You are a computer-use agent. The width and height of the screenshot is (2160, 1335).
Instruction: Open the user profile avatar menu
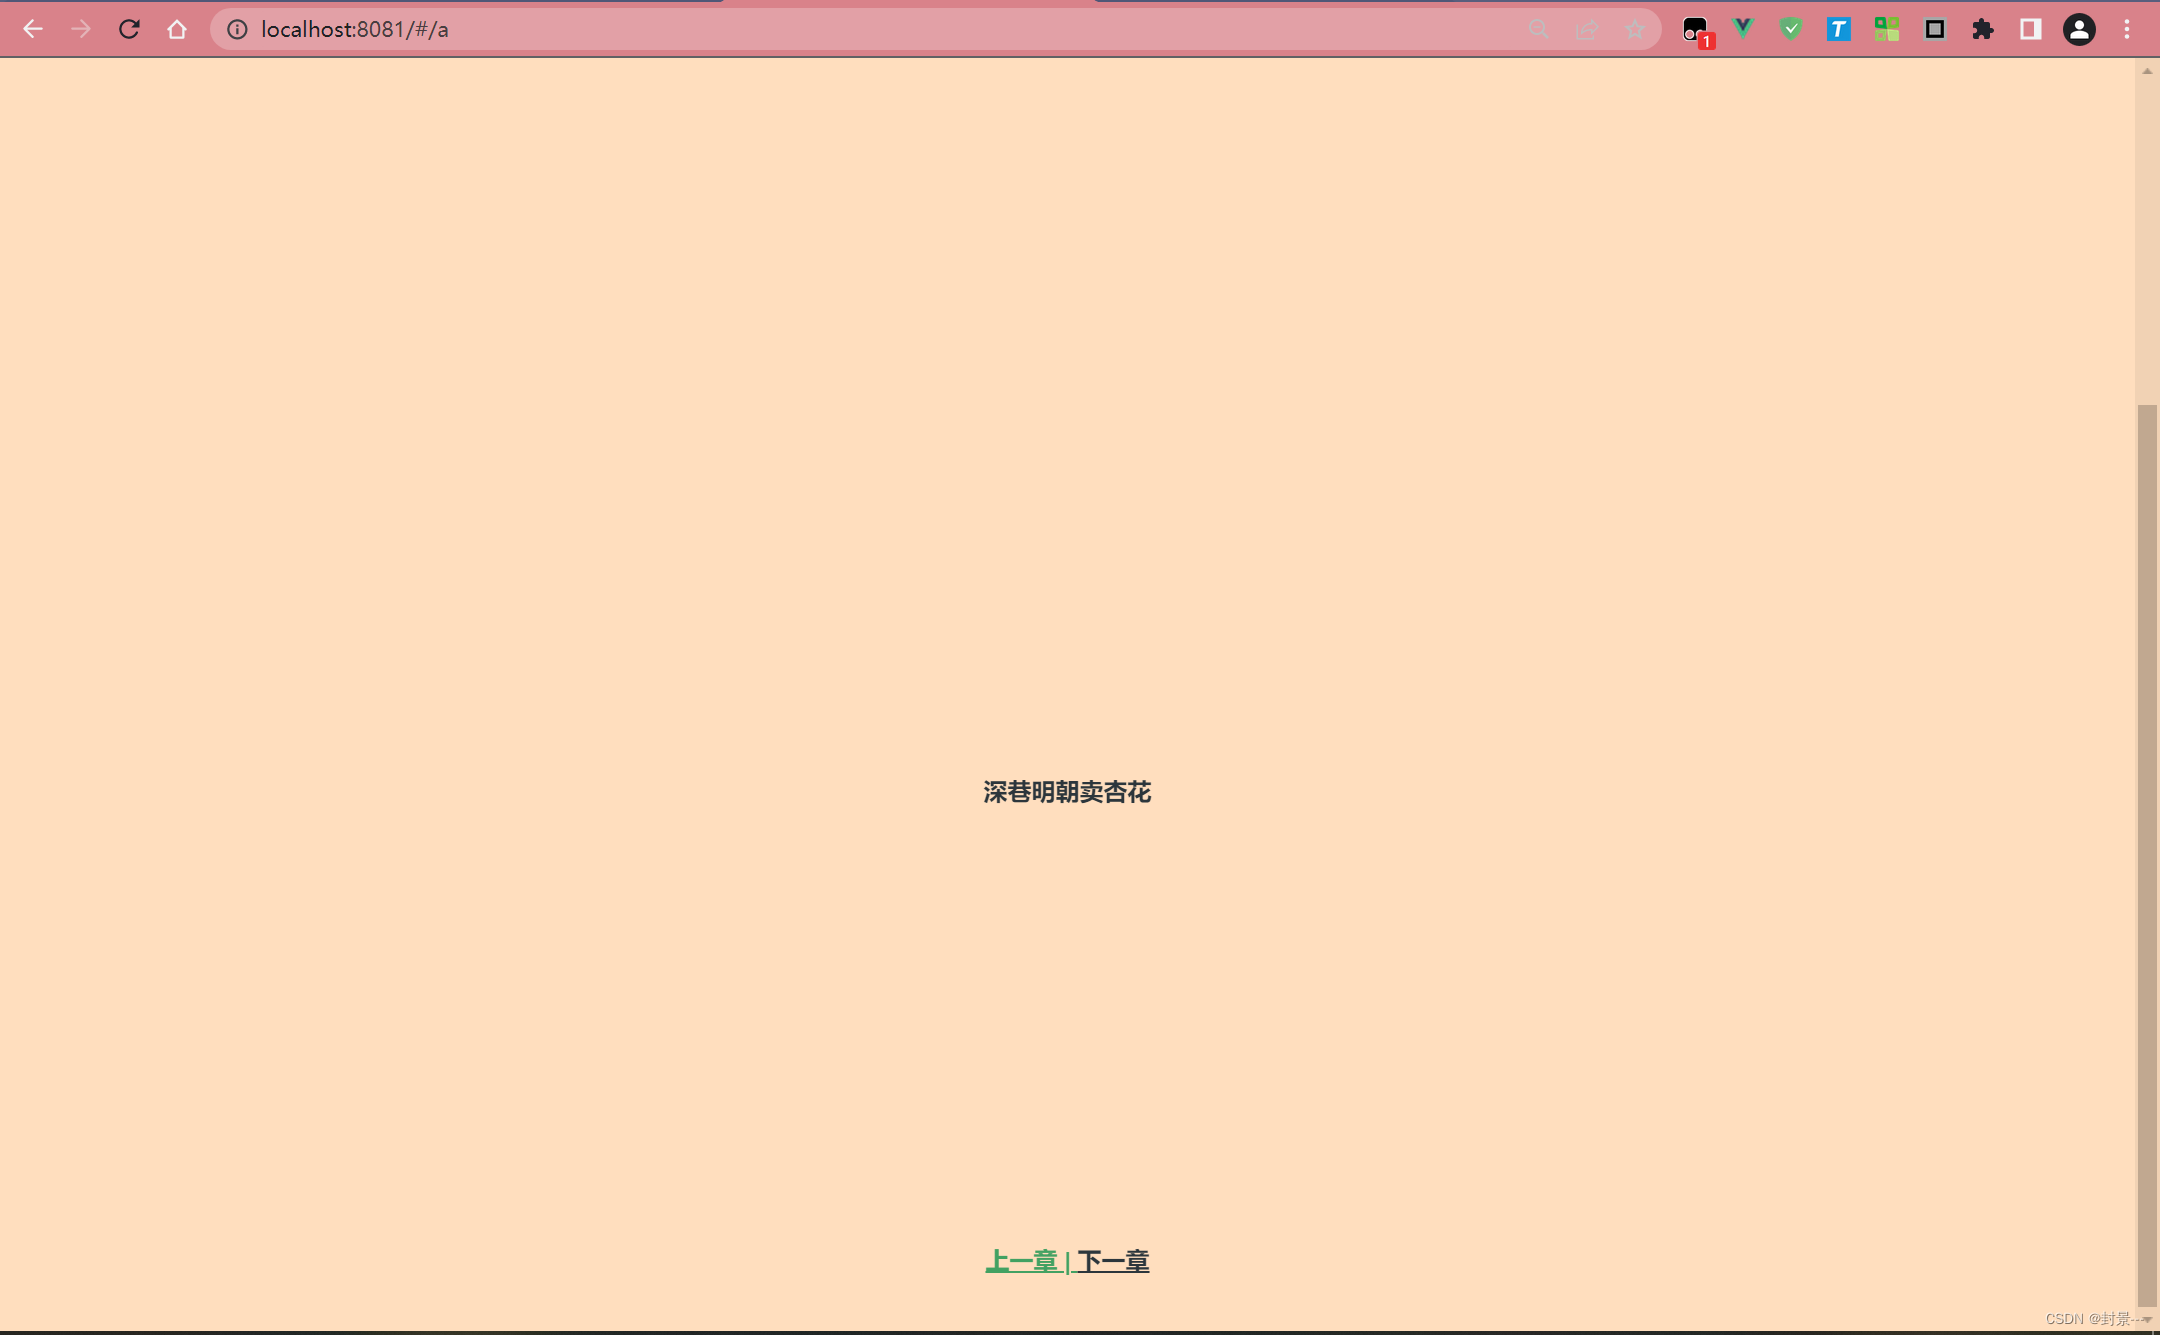[2079, 29]
